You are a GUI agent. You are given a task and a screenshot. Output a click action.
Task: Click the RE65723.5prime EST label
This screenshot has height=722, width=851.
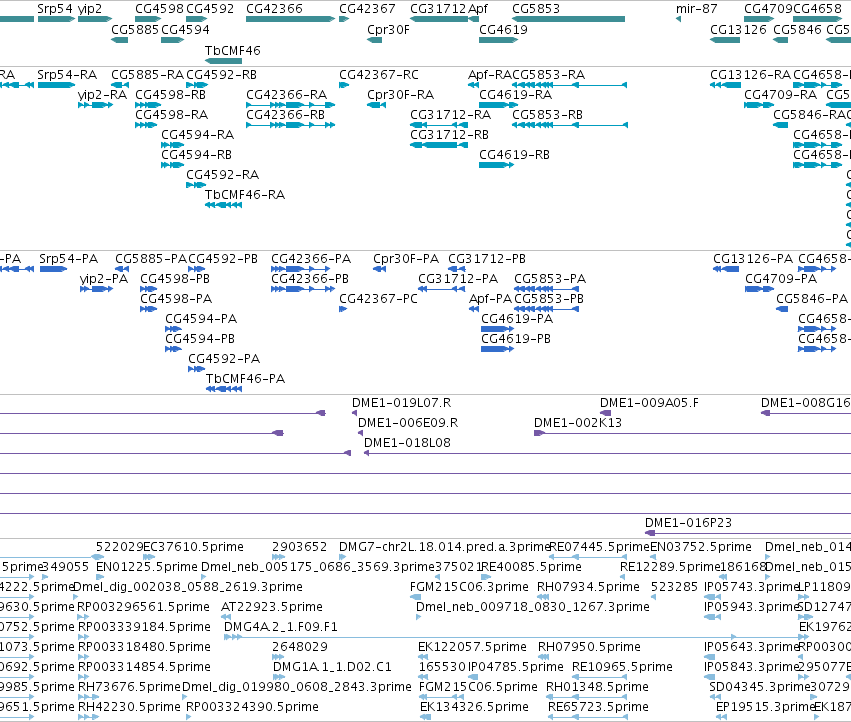[598, 707]
